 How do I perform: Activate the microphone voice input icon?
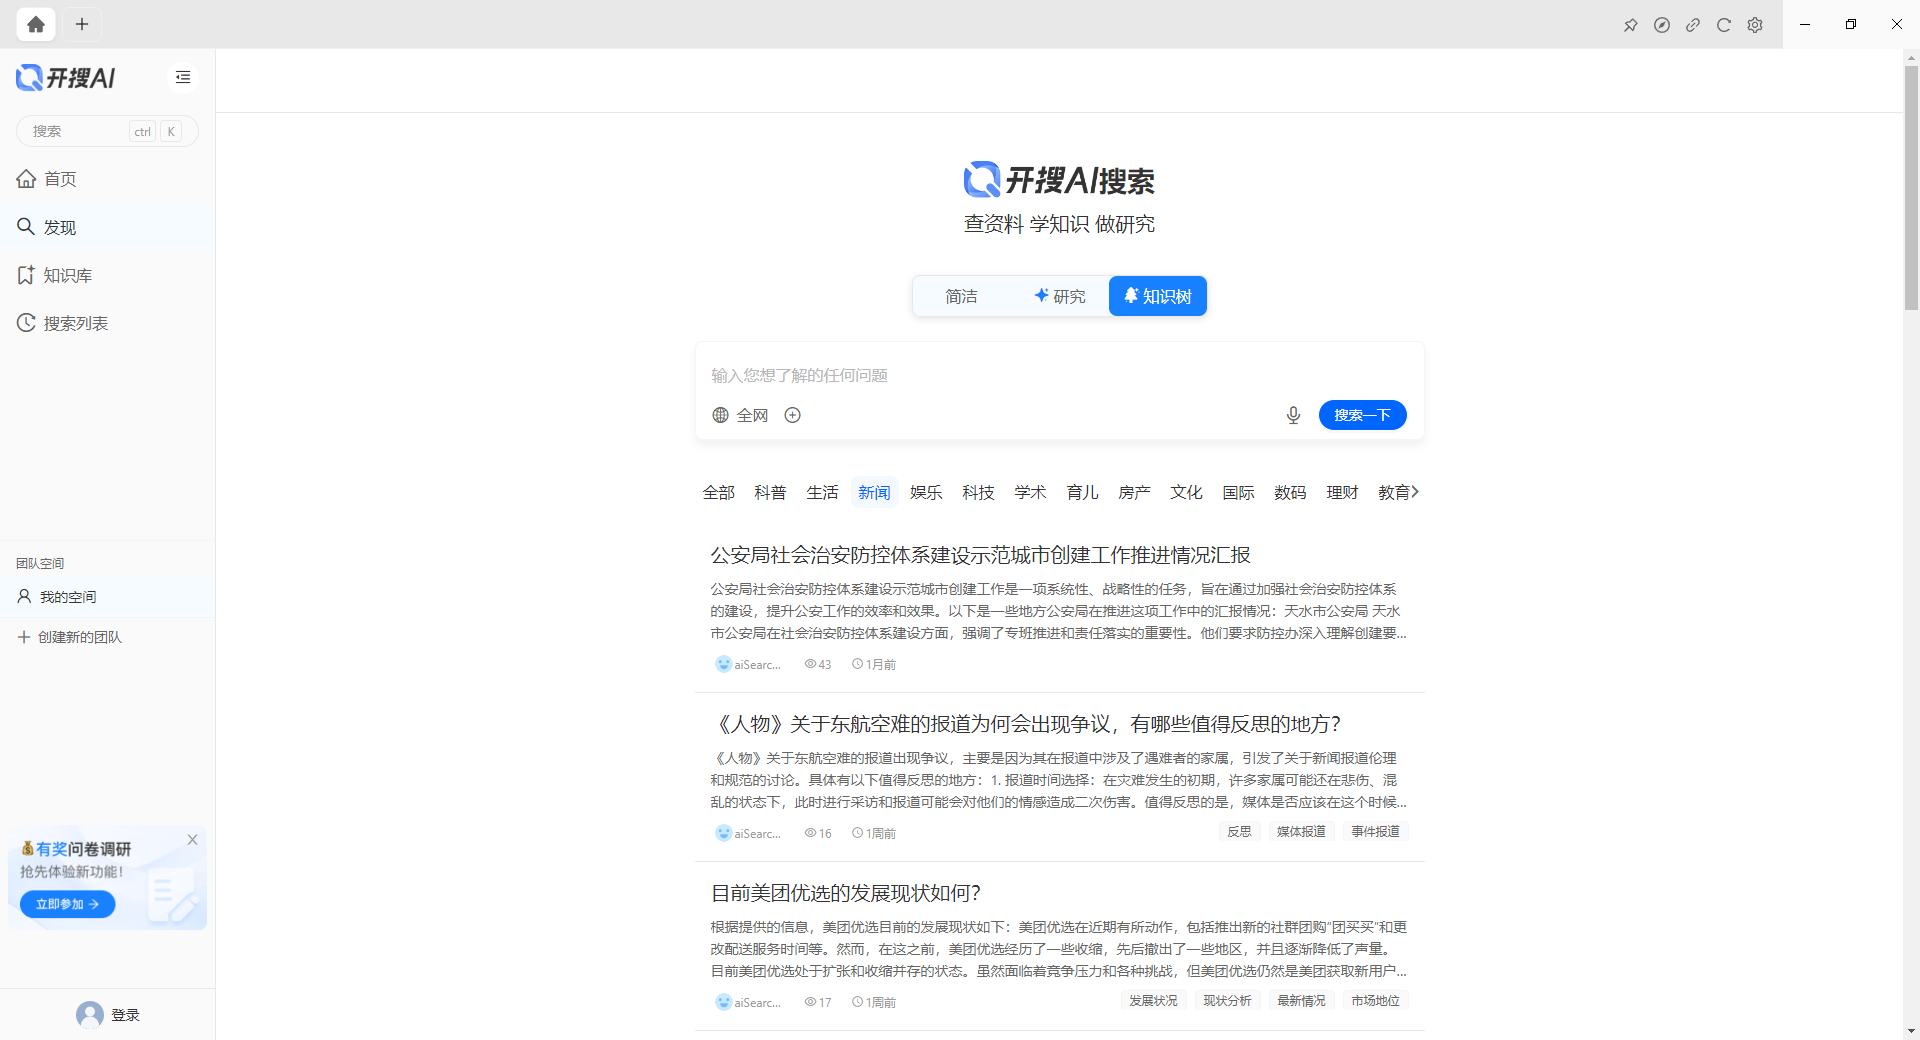click(1293, 415)
